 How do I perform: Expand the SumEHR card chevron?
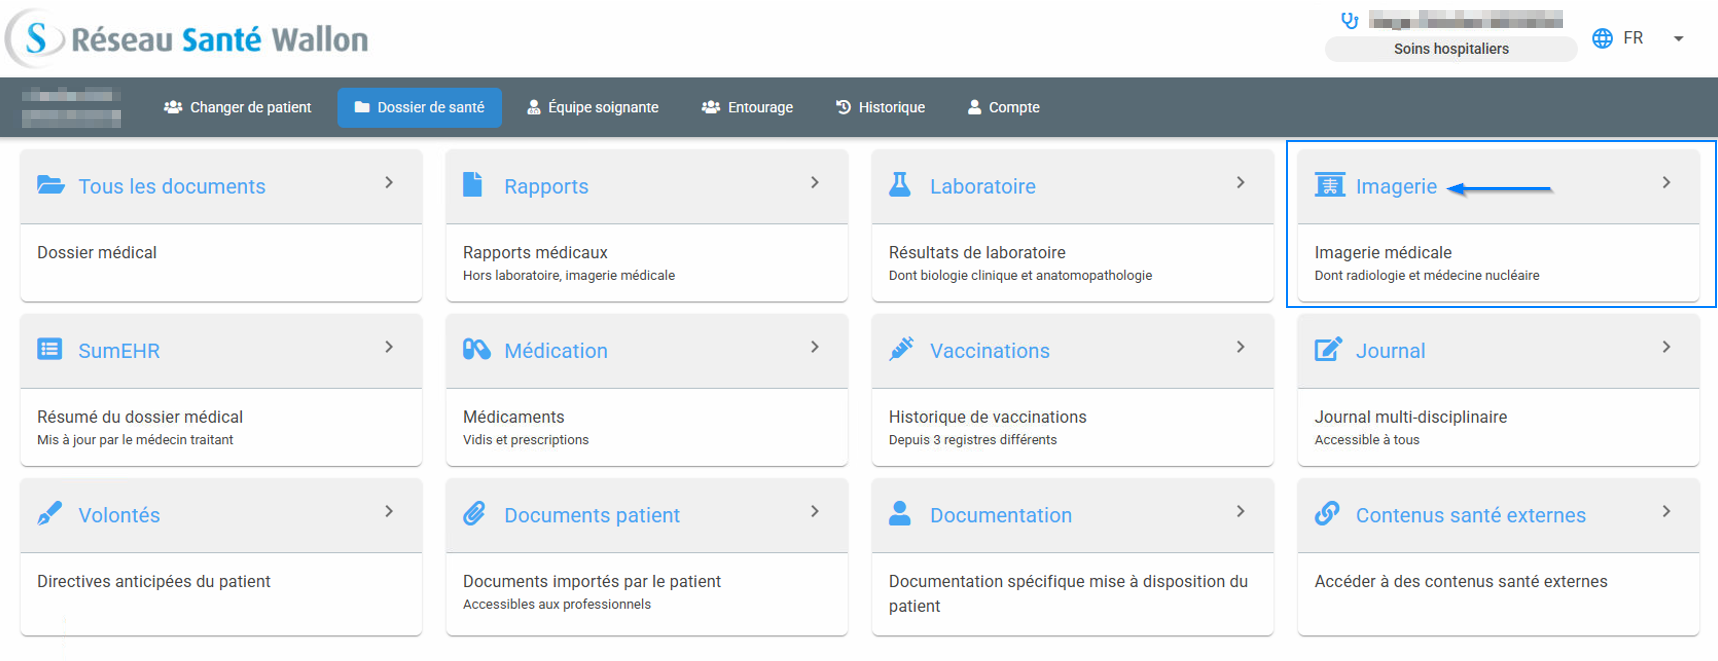[x=389, y=347]
